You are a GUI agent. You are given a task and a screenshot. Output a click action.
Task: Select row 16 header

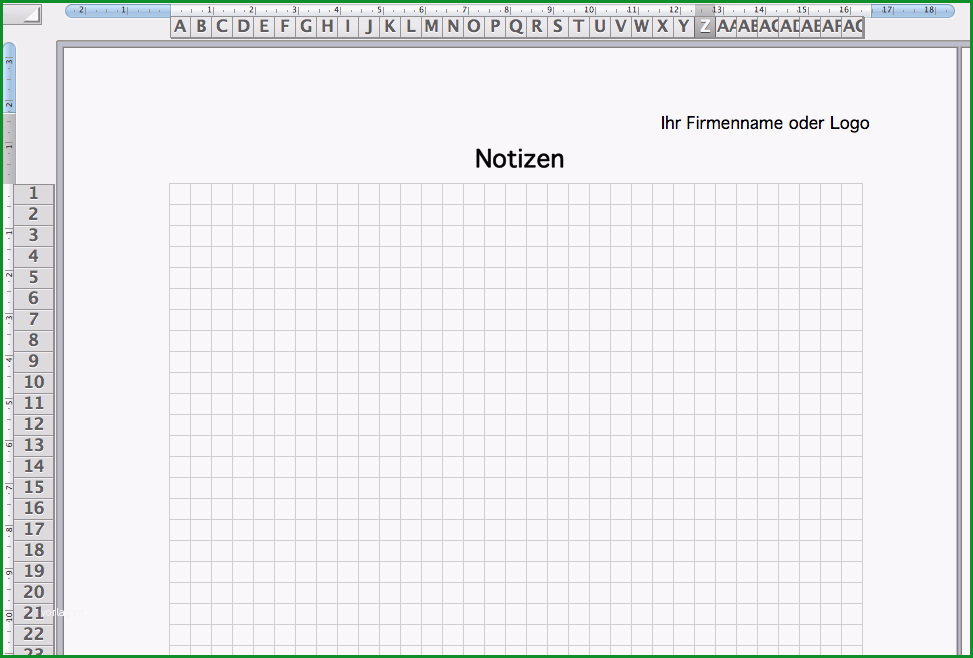point(34,508)
